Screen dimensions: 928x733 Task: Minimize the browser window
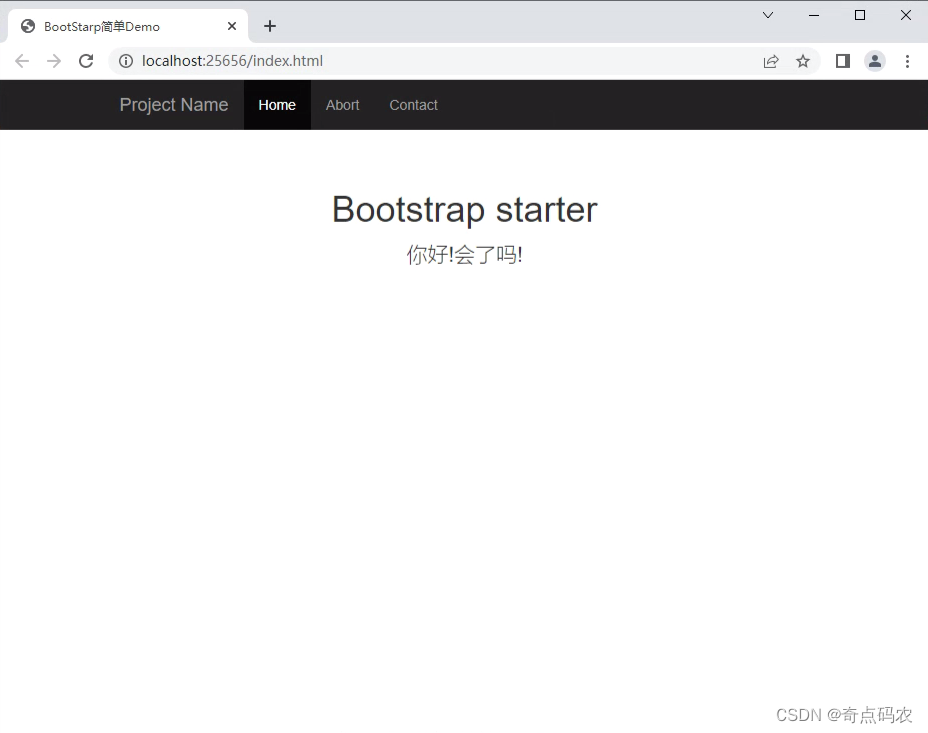click(x=814, y=15)
